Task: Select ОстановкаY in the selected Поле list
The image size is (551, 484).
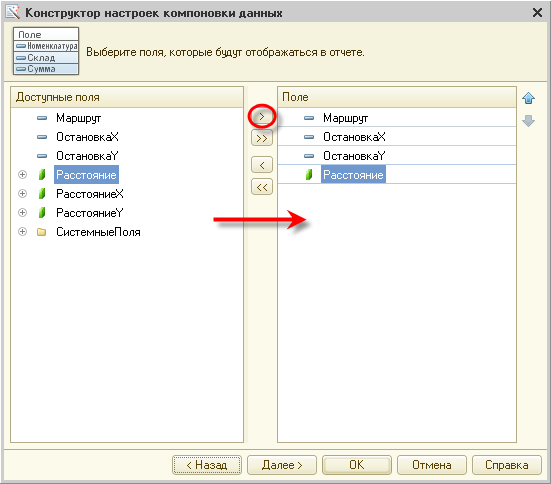Action: point(354,156)
